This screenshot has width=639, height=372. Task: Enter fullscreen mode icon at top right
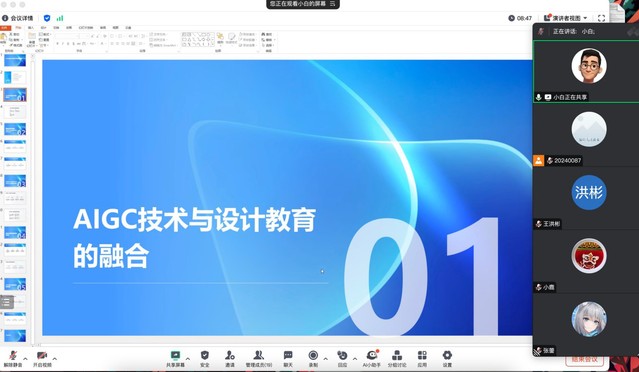coord(601,18)
